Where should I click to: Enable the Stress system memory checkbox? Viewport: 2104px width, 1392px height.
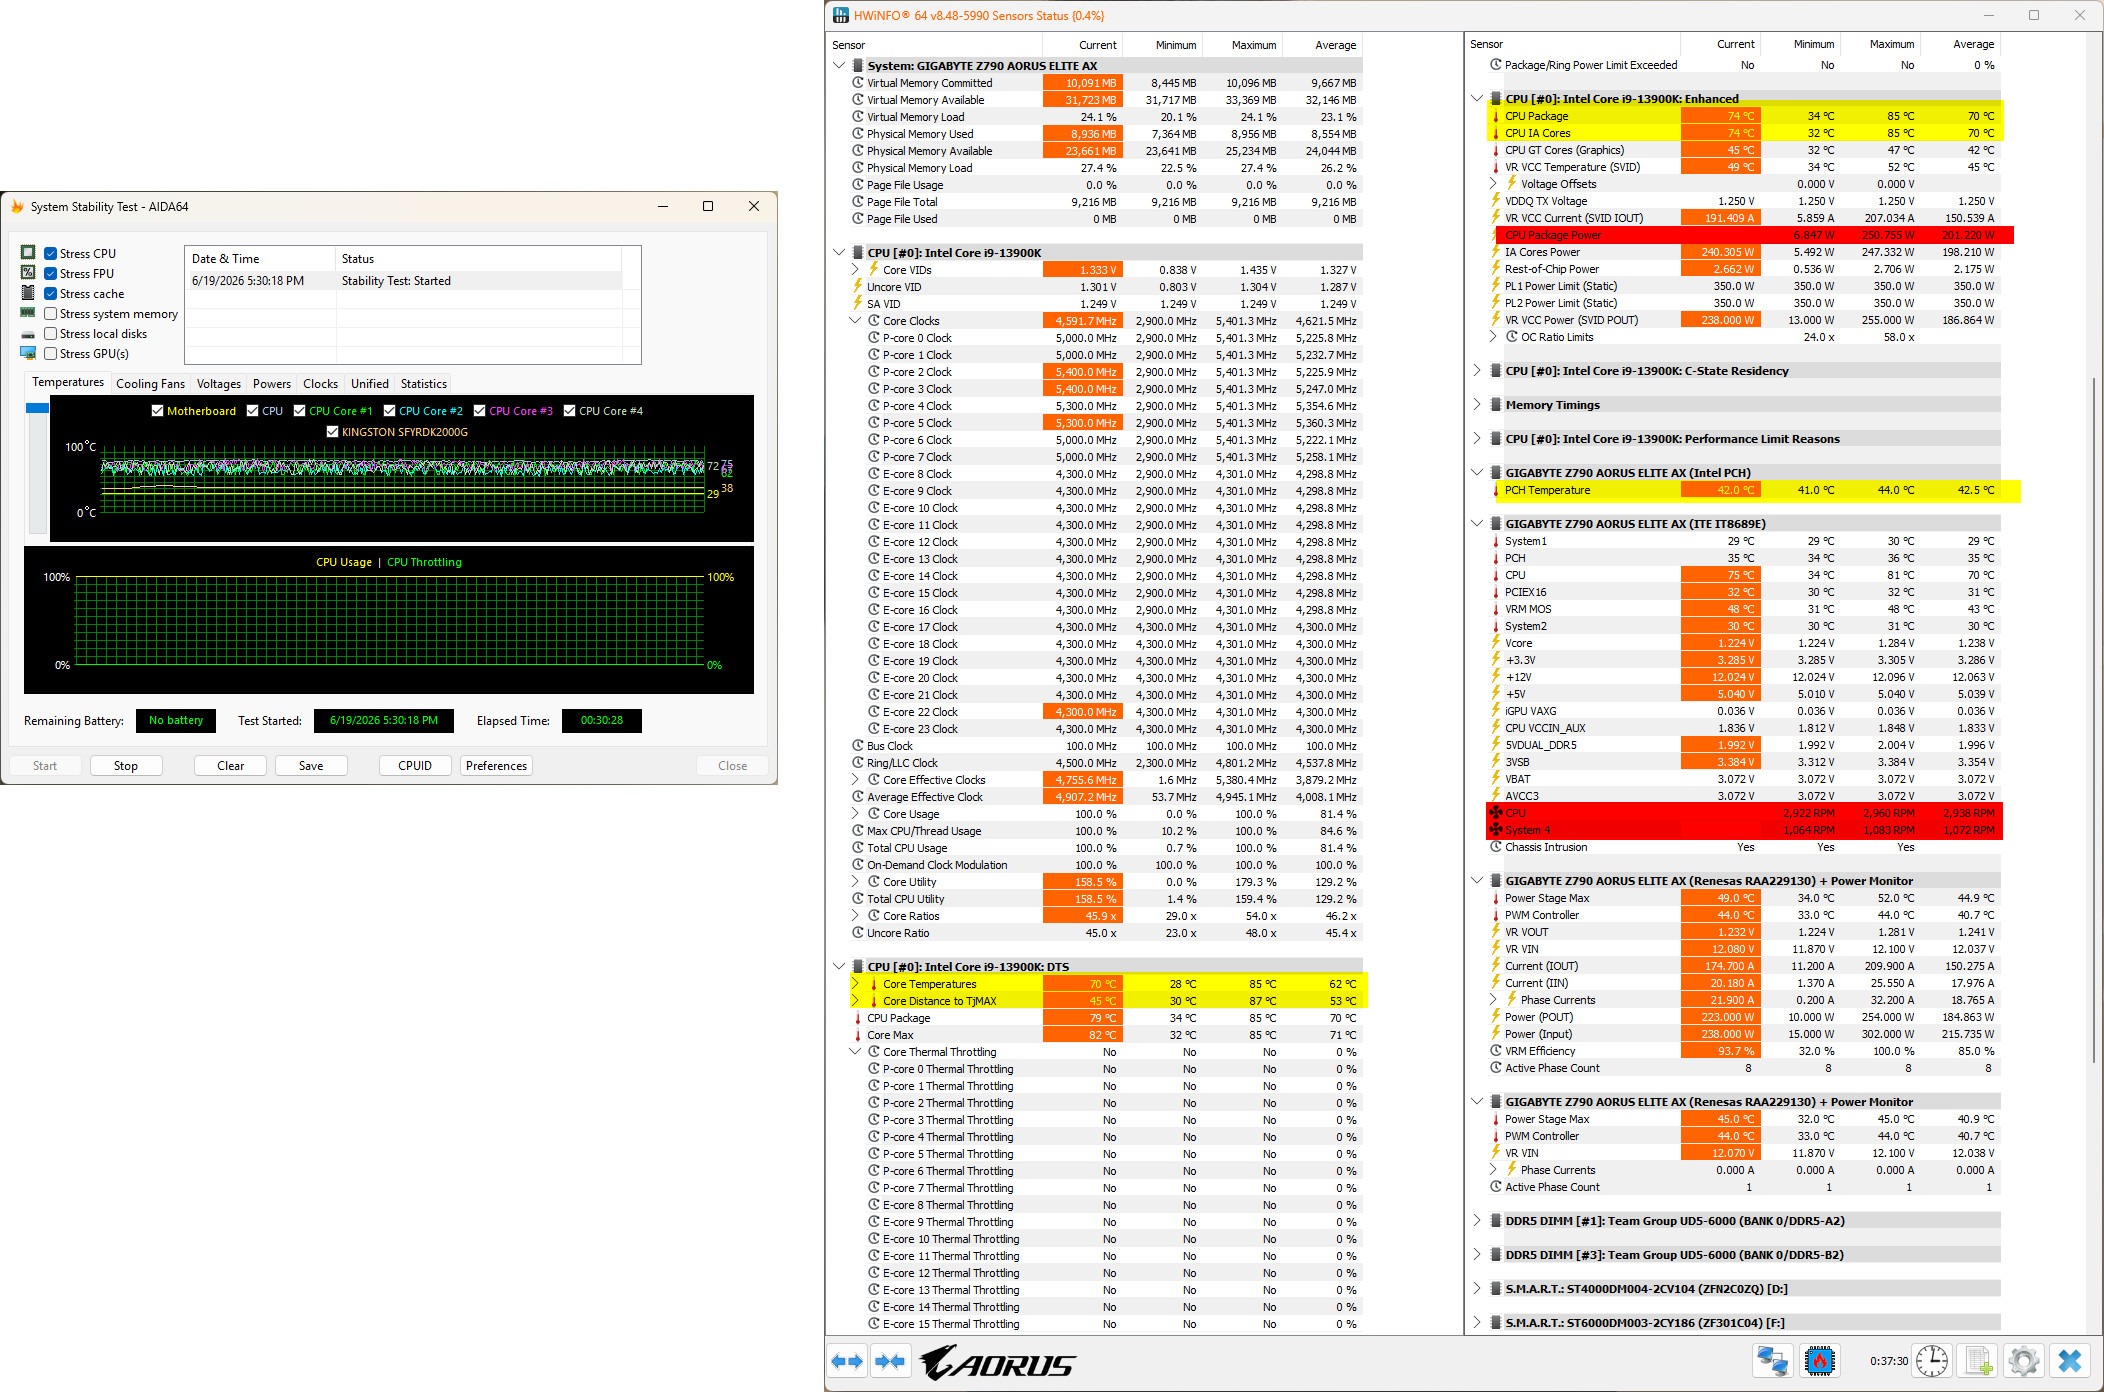coord(50,314)
